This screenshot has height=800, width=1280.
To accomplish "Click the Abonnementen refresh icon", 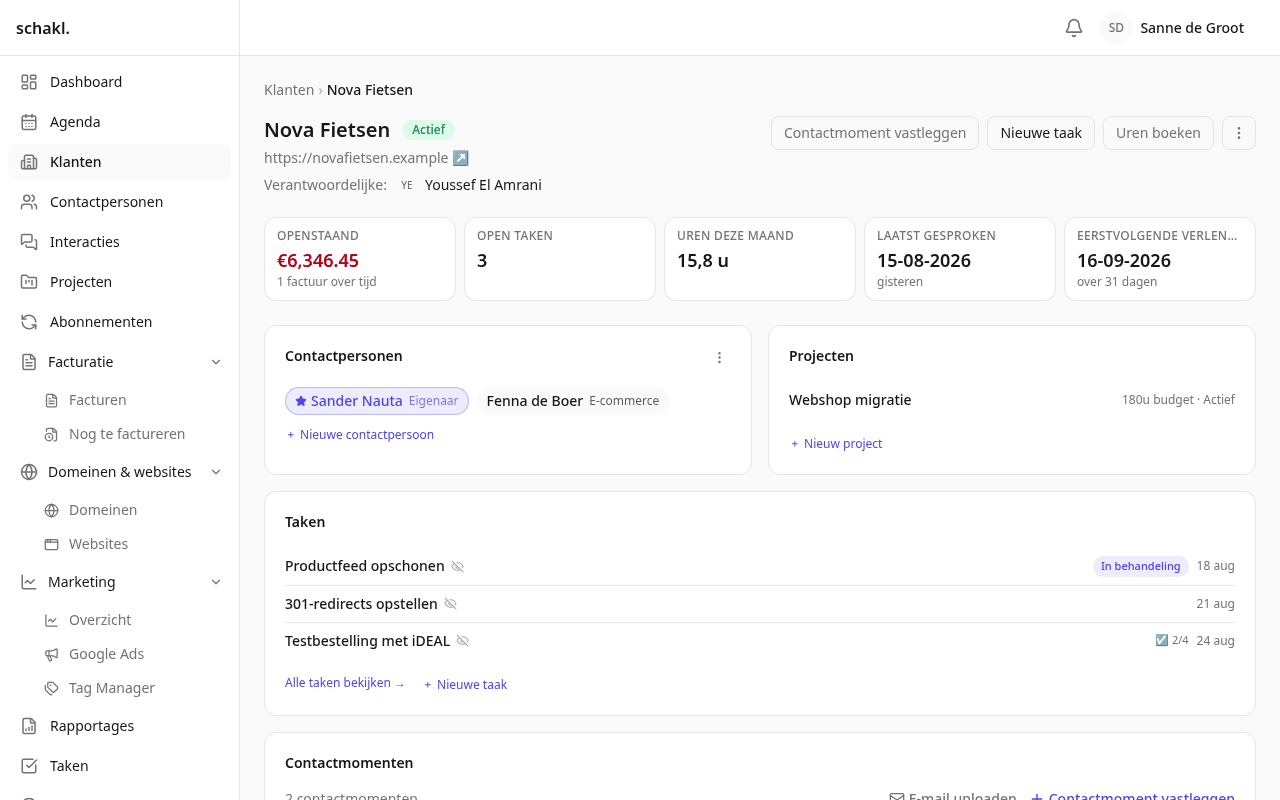I will 29,322.
